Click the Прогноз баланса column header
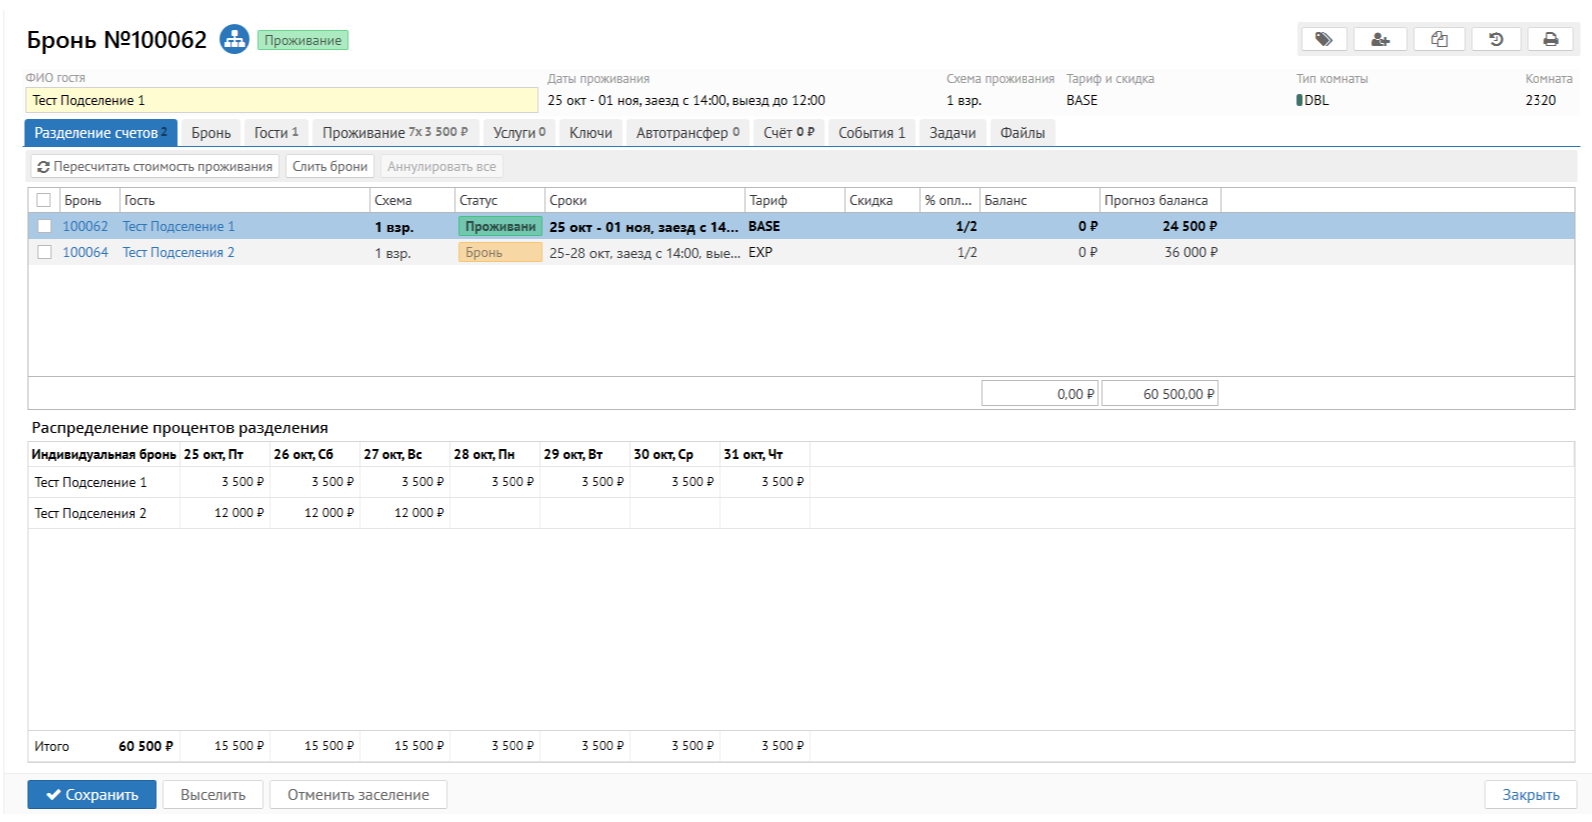Viewport: 1592px width, 822px height. (1158, 200)
